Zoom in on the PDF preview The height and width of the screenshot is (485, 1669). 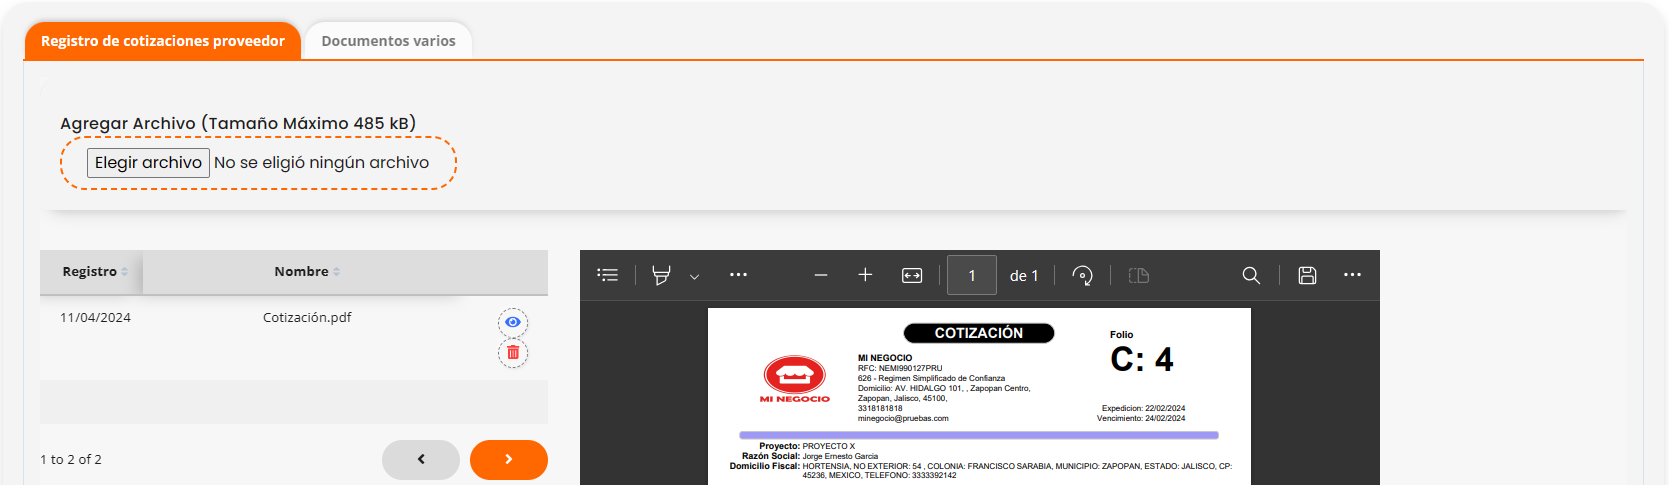(865, 275)
